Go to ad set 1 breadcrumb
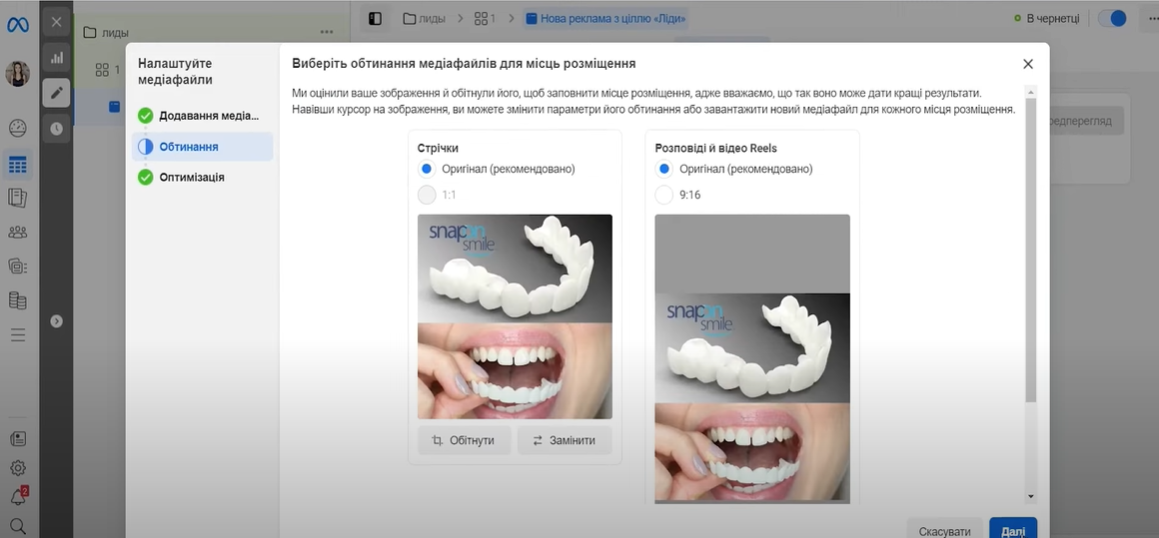 pyautogui.click(x=485, y=18)
